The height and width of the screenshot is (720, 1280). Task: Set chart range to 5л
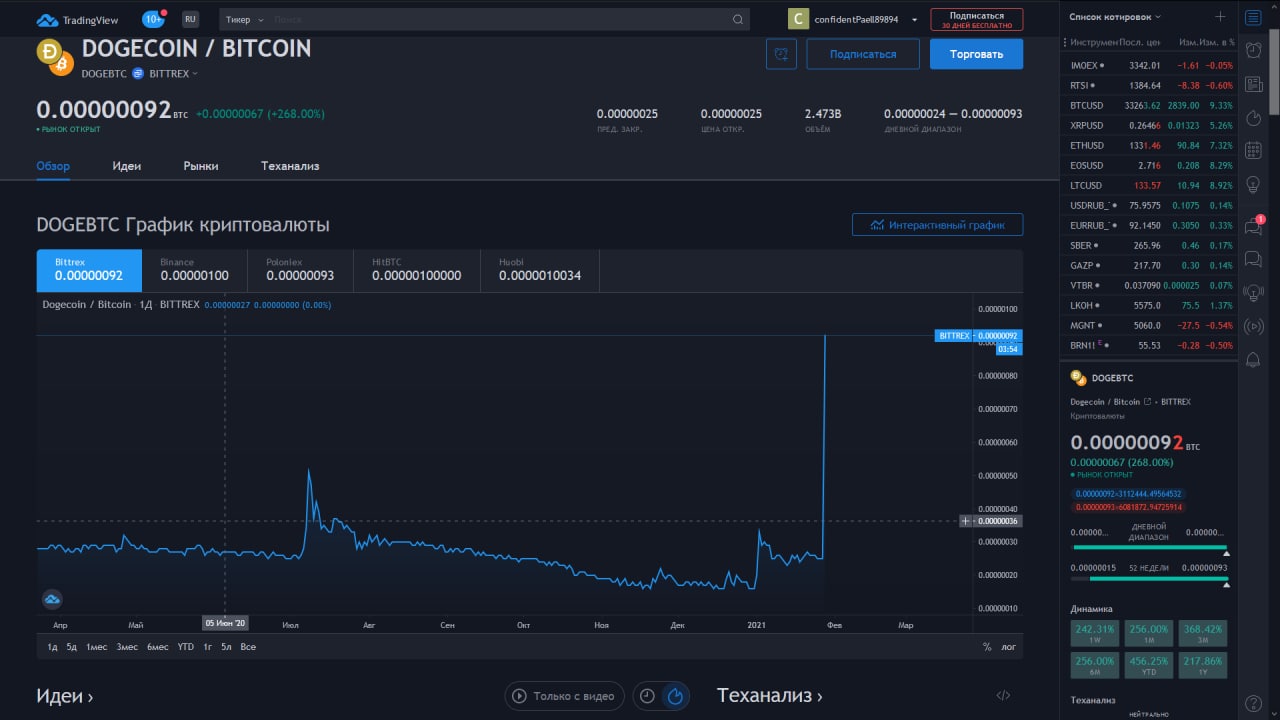click(x=226, y=647)
